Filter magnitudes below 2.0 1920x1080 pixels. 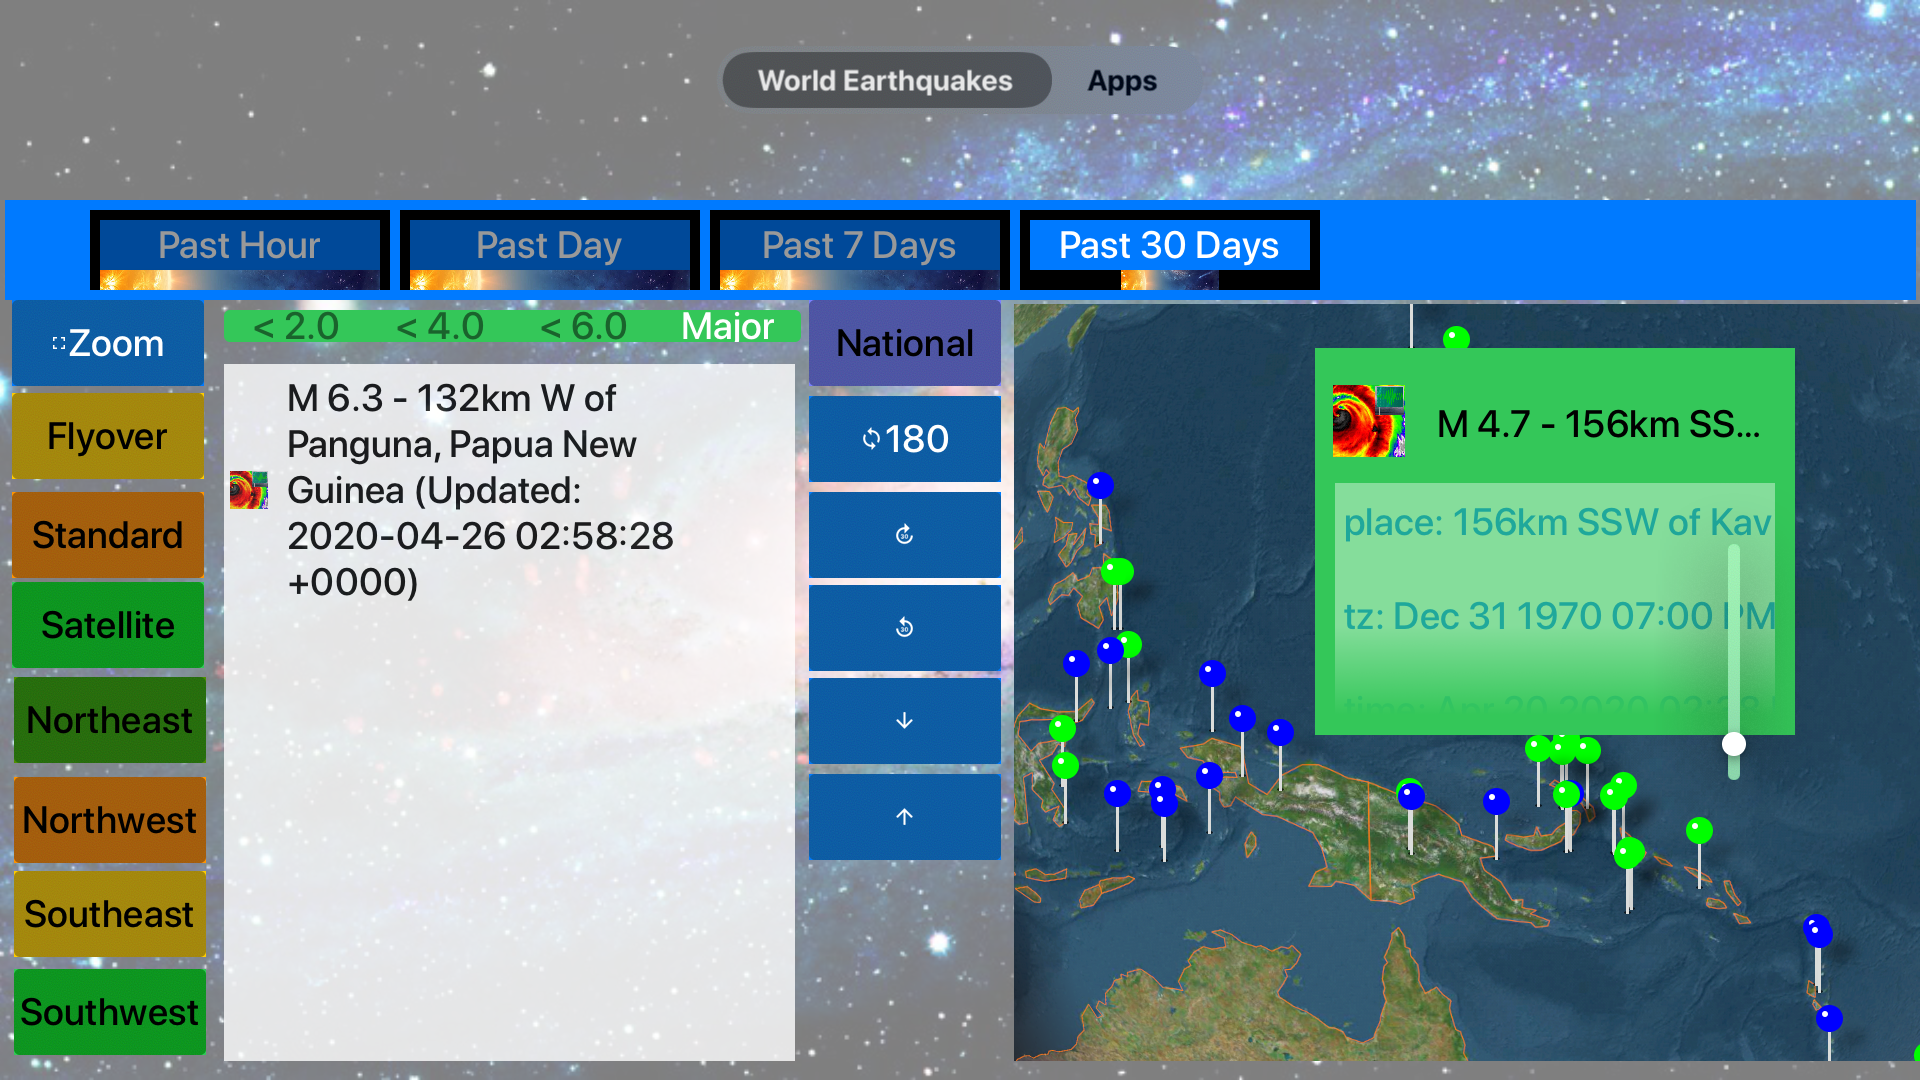coord(296,326)
